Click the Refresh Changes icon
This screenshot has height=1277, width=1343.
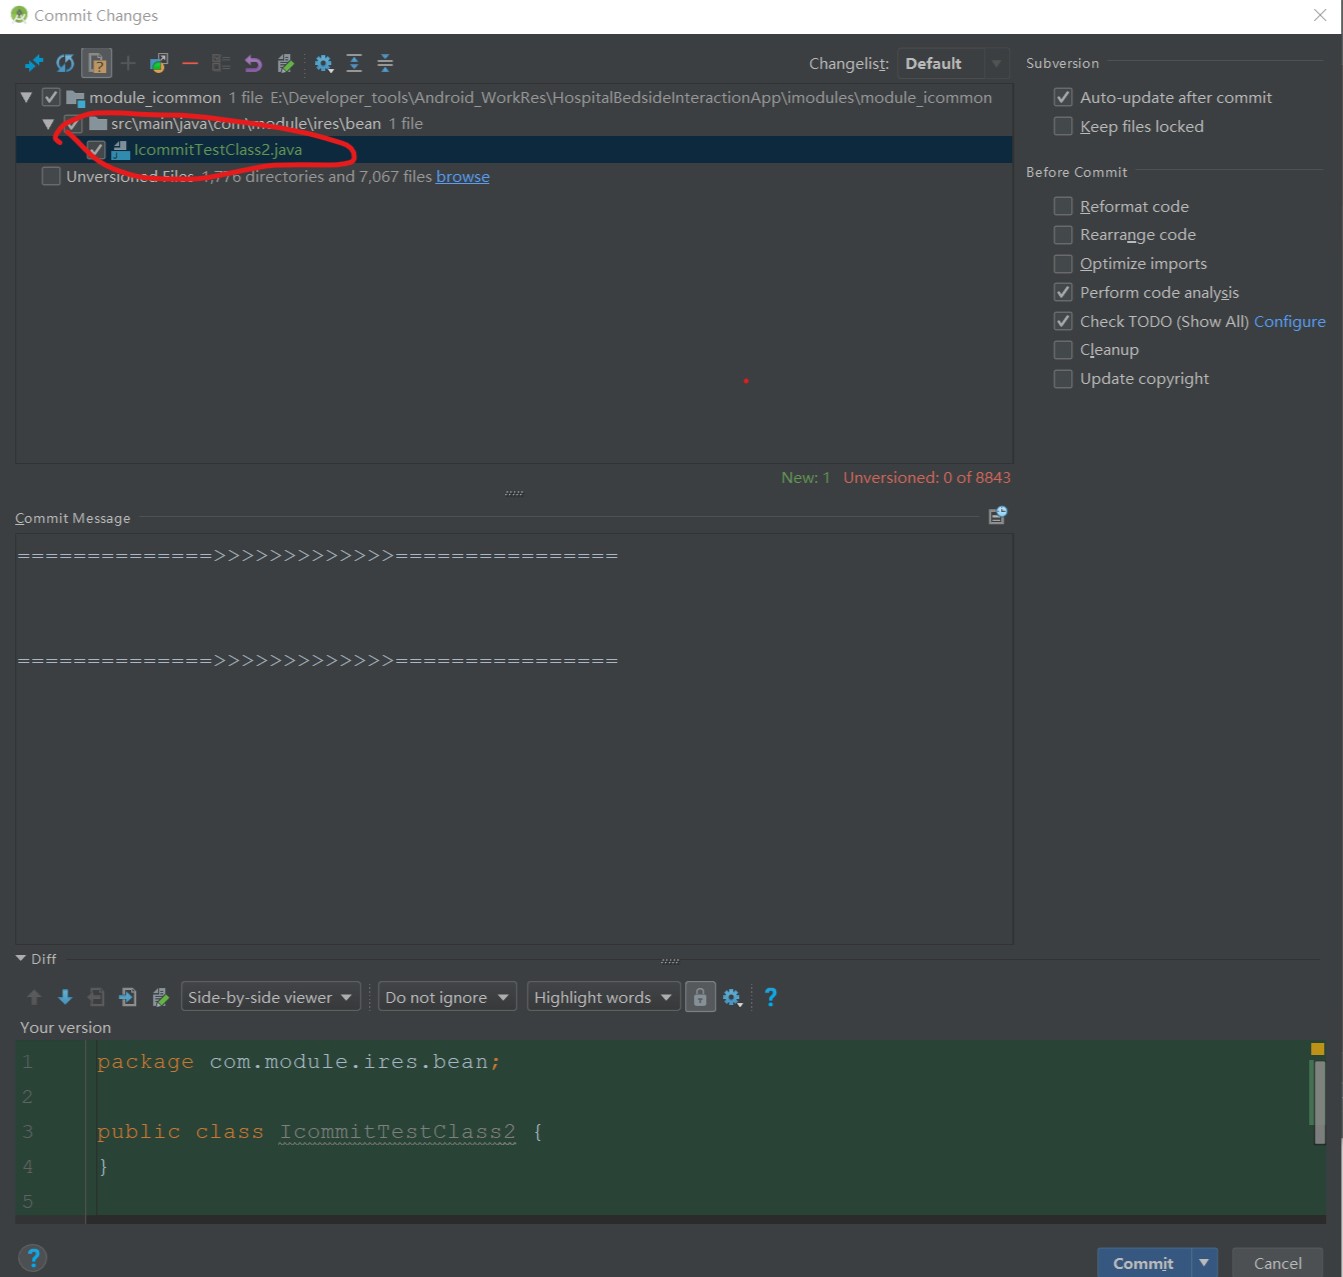point(65,63)
